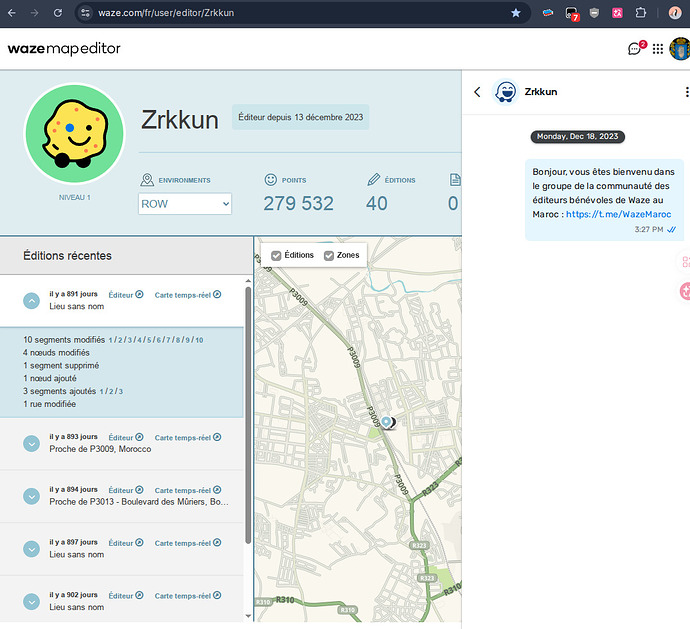Expand the 894 days edit entry
690x629 pixels.
click(x=31, y=497)
